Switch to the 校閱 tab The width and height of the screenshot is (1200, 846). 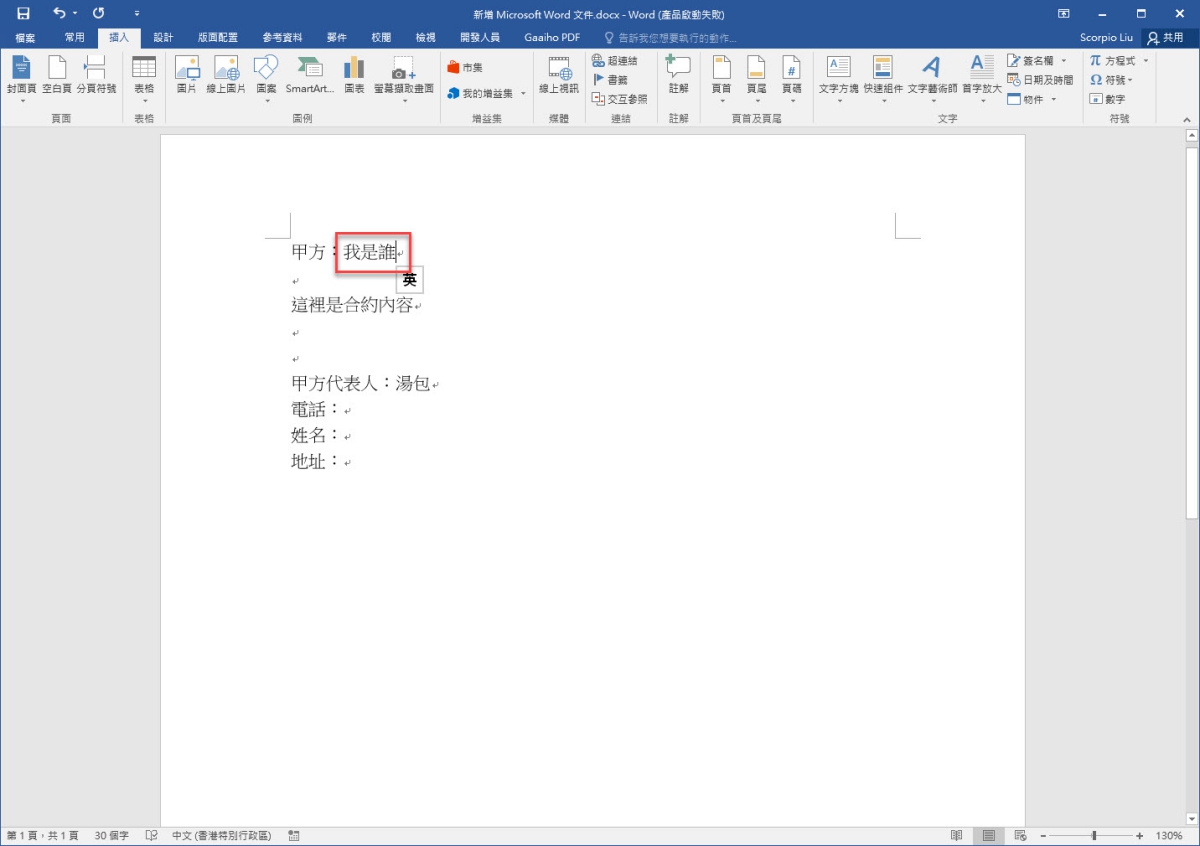(381, 37)
